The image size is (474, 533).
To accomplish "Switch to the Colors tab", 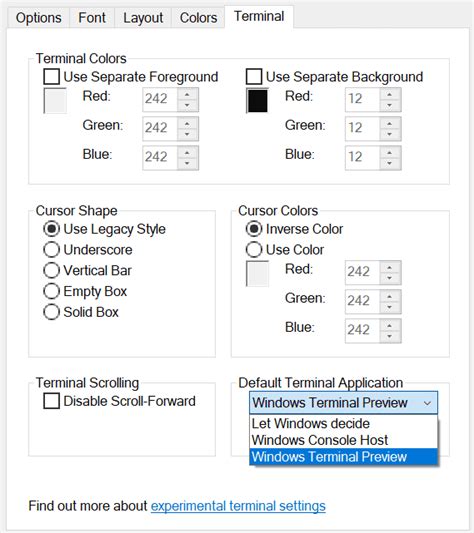I will tap(198, 18).
